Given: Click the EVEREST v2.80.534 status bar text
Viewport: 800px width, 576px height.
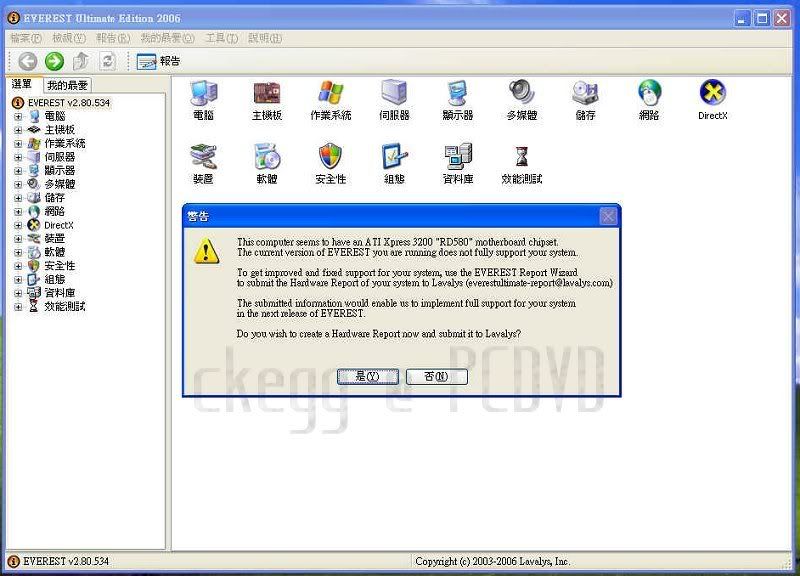Looking at the screenshot, I should point(66,561).
